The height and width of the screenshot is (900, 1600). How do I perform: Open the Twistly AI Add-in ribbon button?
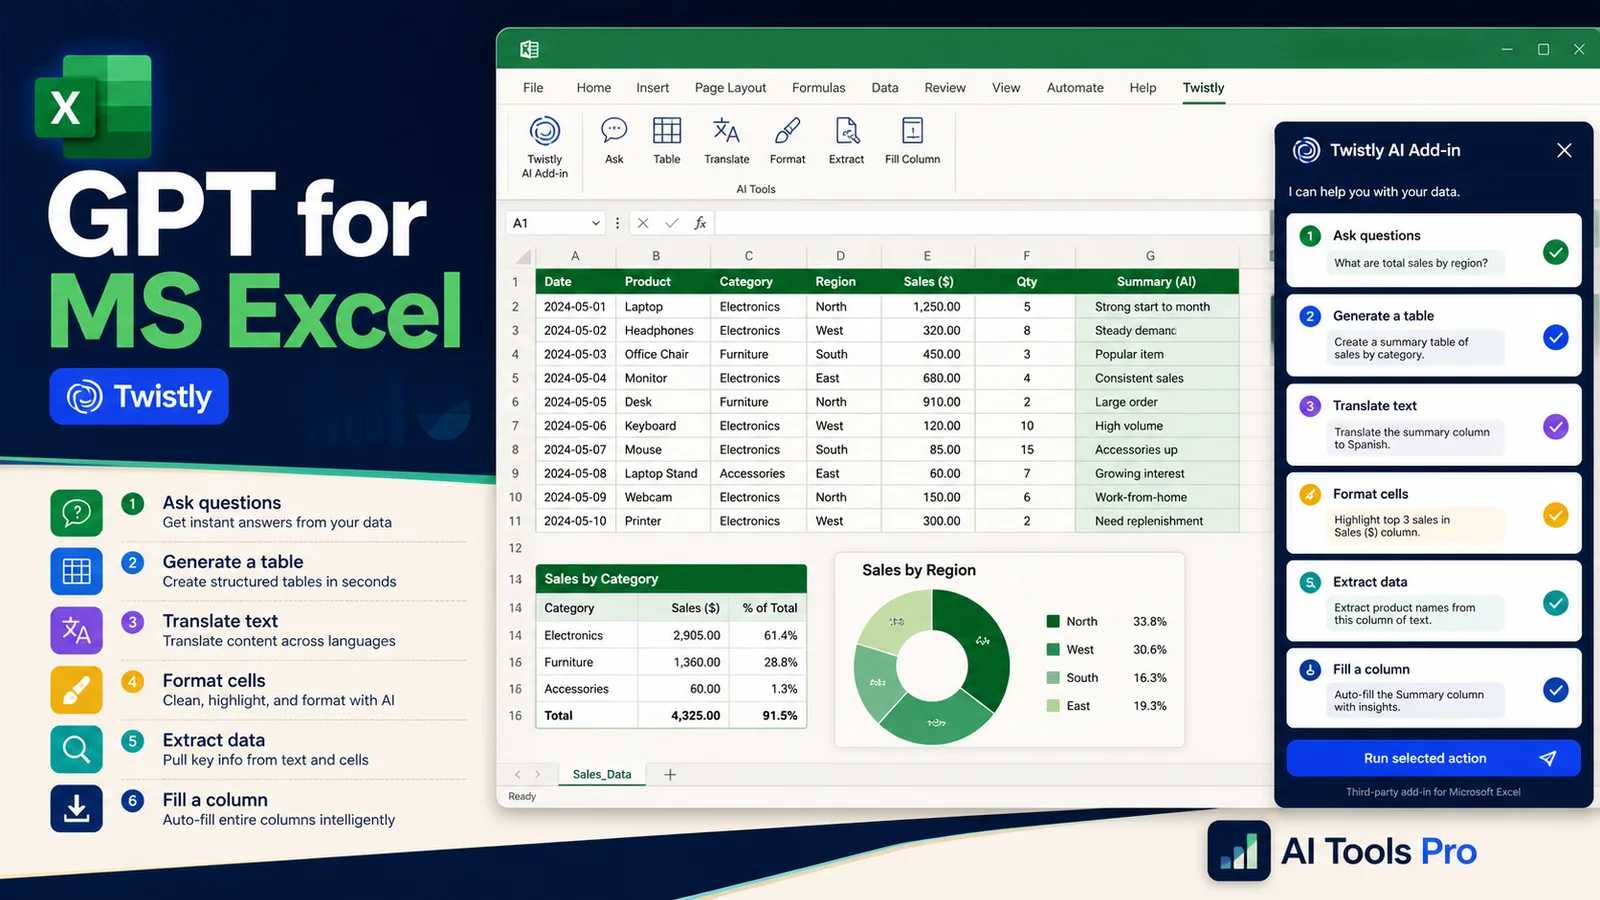point(544,147)
